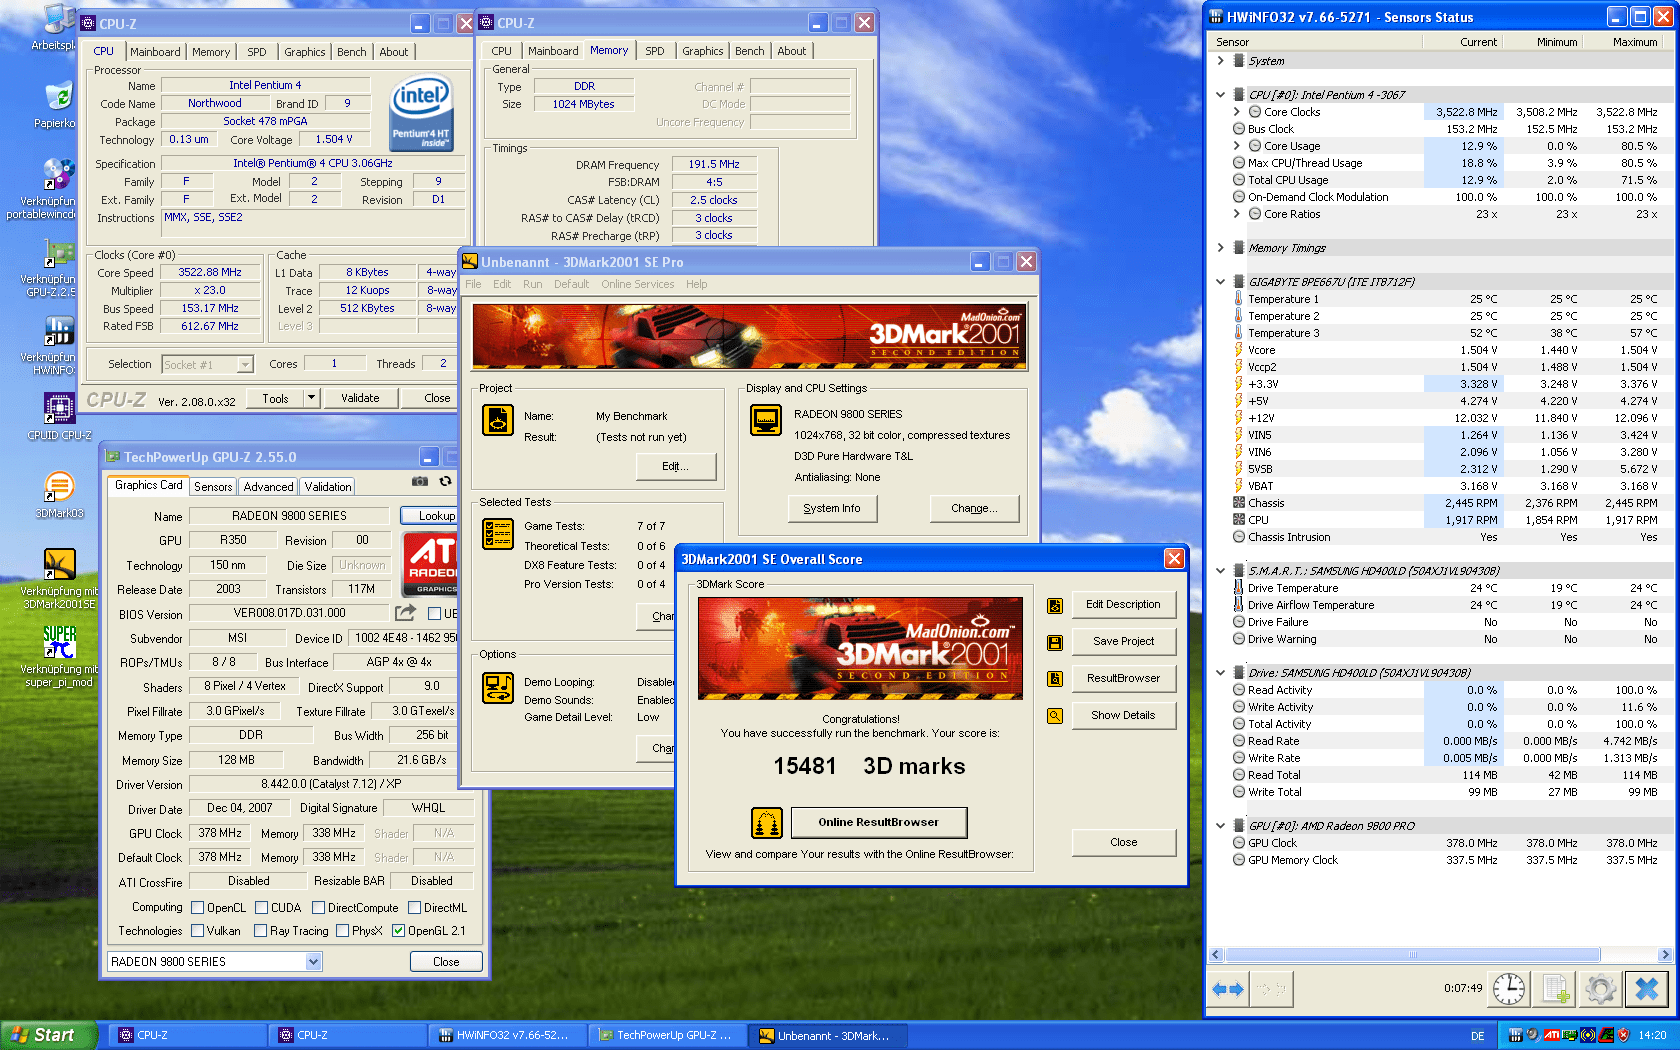Viewport: 1680px width, 1050px height.
Task: Click the Save Project floppy disk icon
Action: (1054, 642)
